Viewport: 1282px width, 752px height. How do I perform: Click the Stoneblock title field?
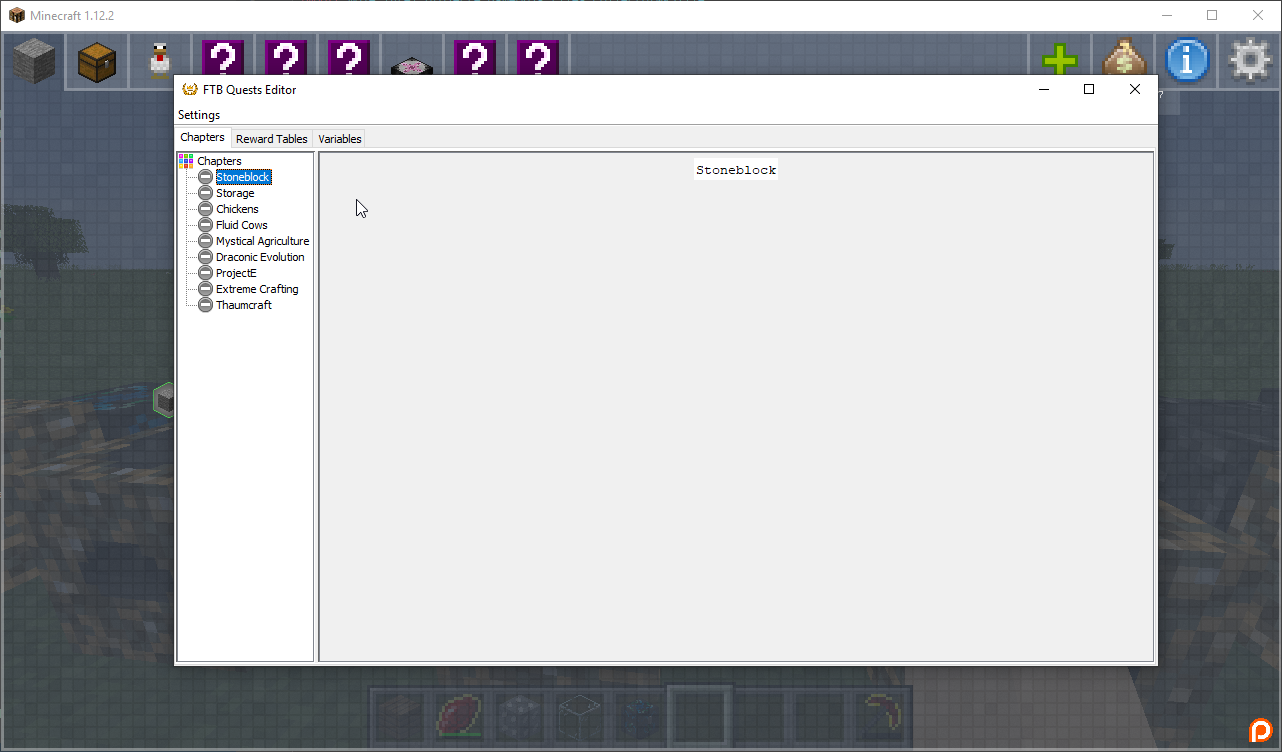[736, 170]
